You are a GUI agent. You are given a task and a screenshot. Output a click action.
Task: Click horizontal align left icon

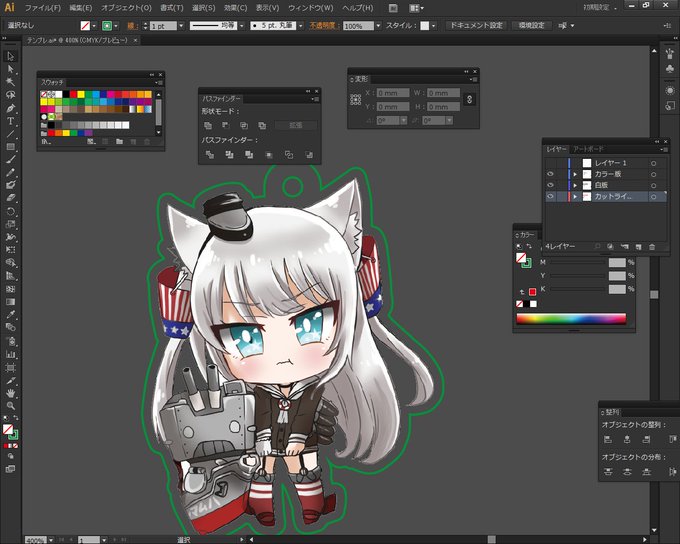click(x=608, y=439)
